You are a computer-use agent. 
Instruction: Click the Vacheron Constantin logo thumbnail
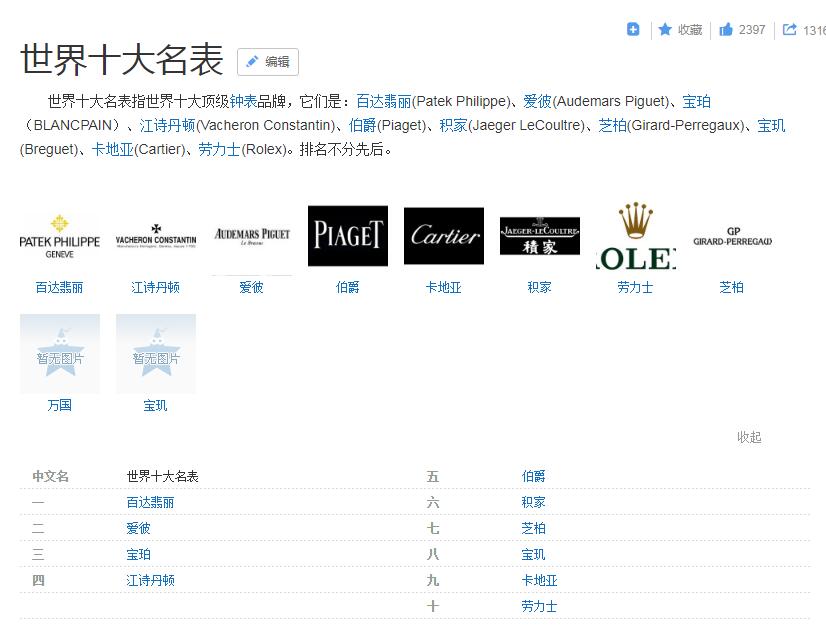[156, 236]
